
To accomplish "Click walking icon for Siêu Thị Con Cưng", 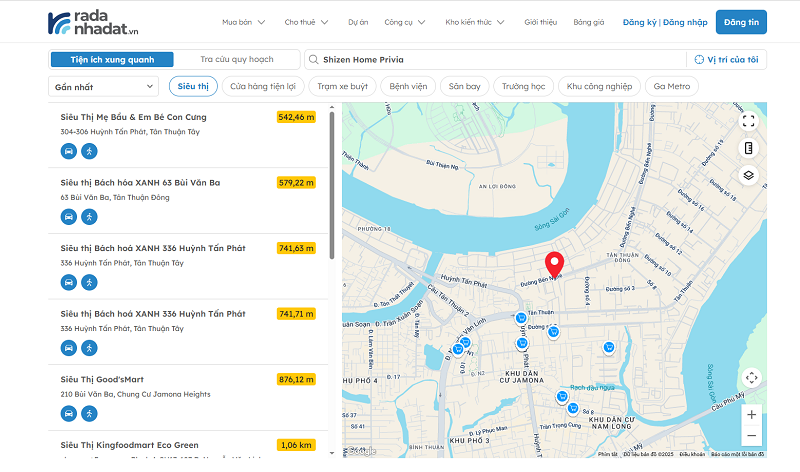I will pos(89,151).
